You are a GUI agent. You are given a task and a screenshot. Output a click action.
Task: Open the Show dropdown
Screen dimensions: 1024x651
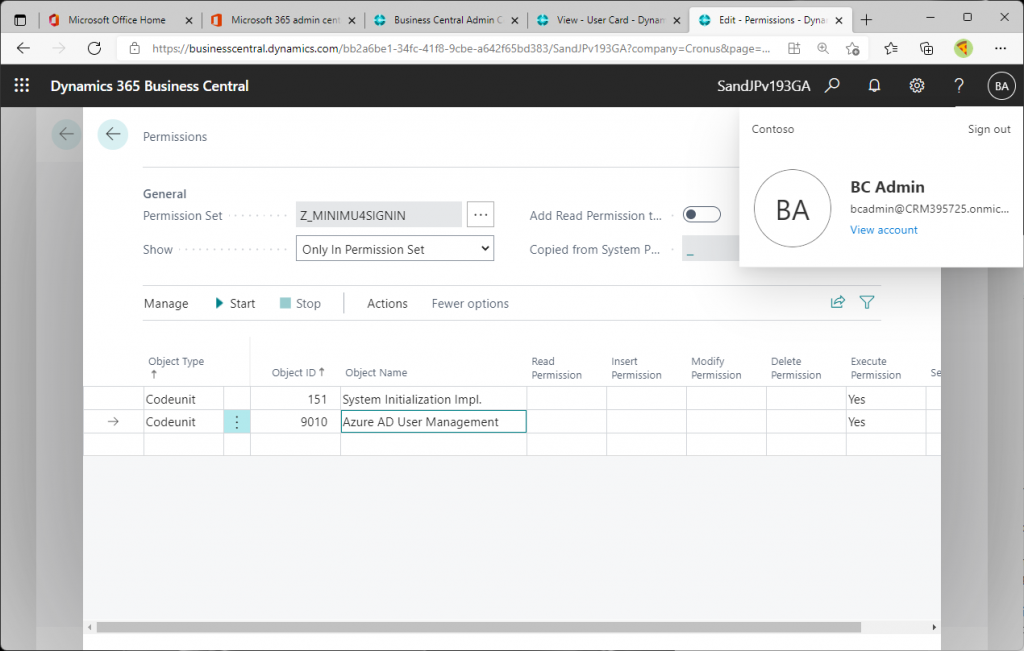pyautogui.click(x=395, y=249)
